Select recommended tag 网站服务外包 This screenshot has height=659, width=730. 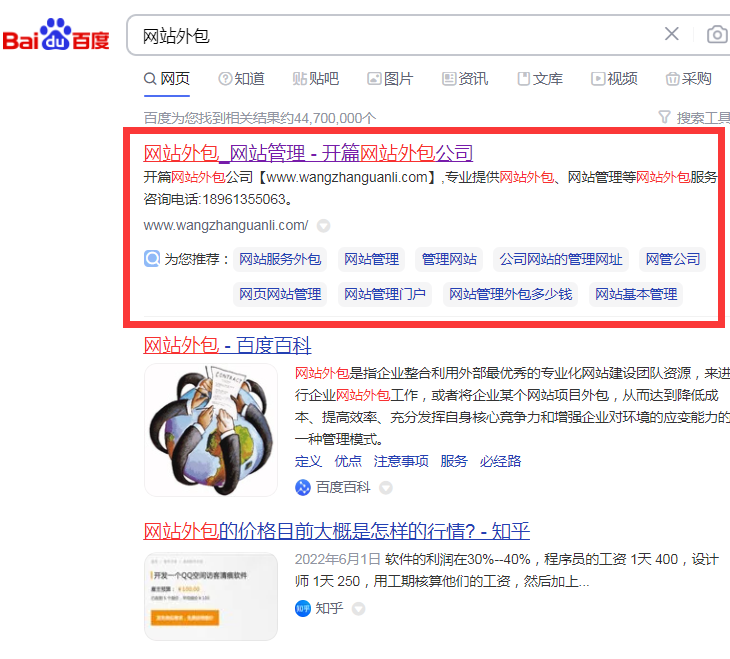(280, 259)
